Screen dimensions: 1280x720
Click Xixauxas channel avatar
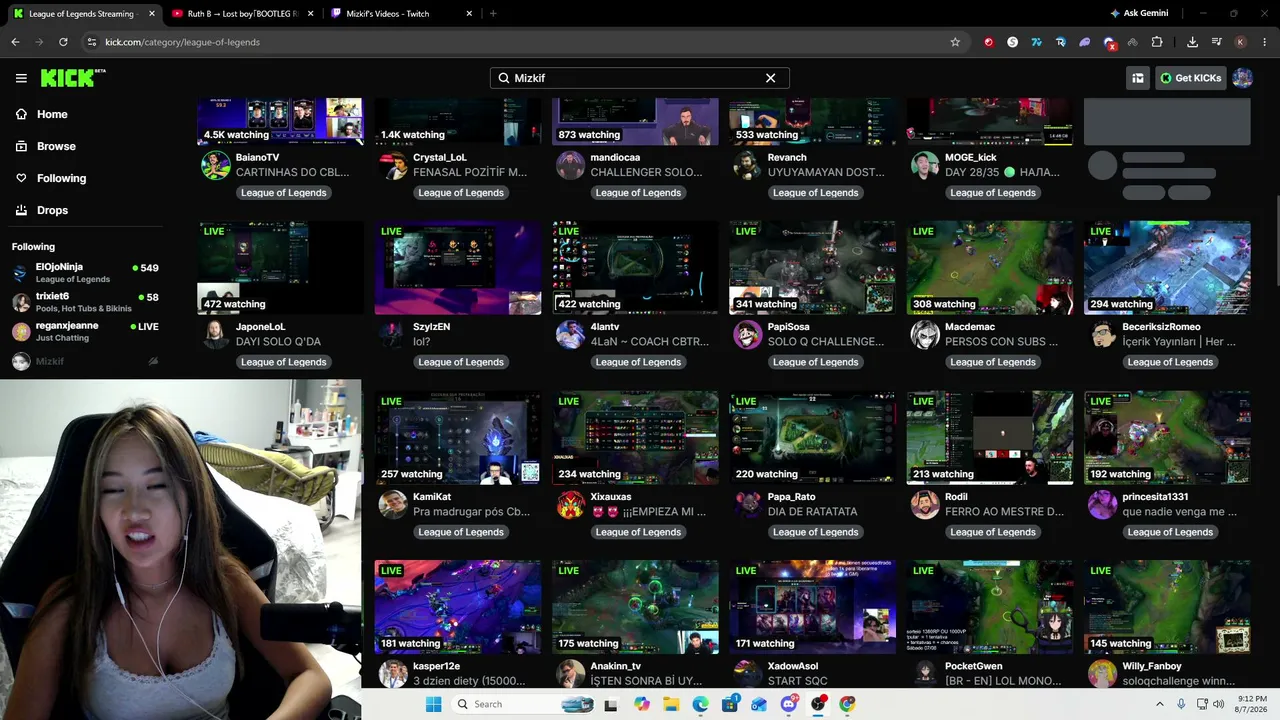coord(570,504)
